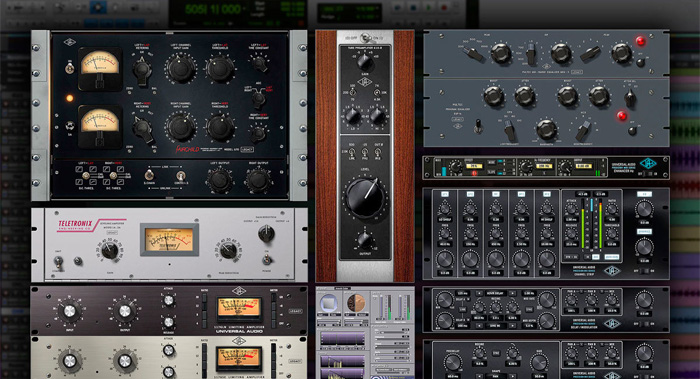Turn Pultec EQP-1A leftmost boost knob
The image size is (700, 379).
coord(494,96)
